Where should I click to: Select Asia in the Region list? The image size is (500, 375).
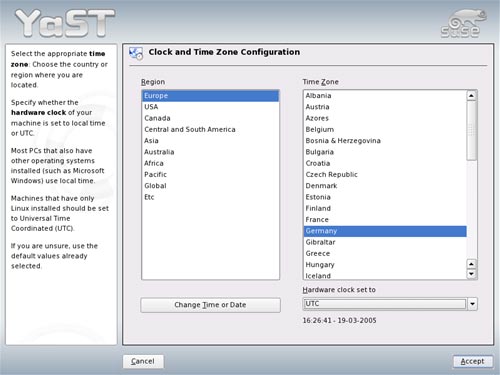click(210, 141)
